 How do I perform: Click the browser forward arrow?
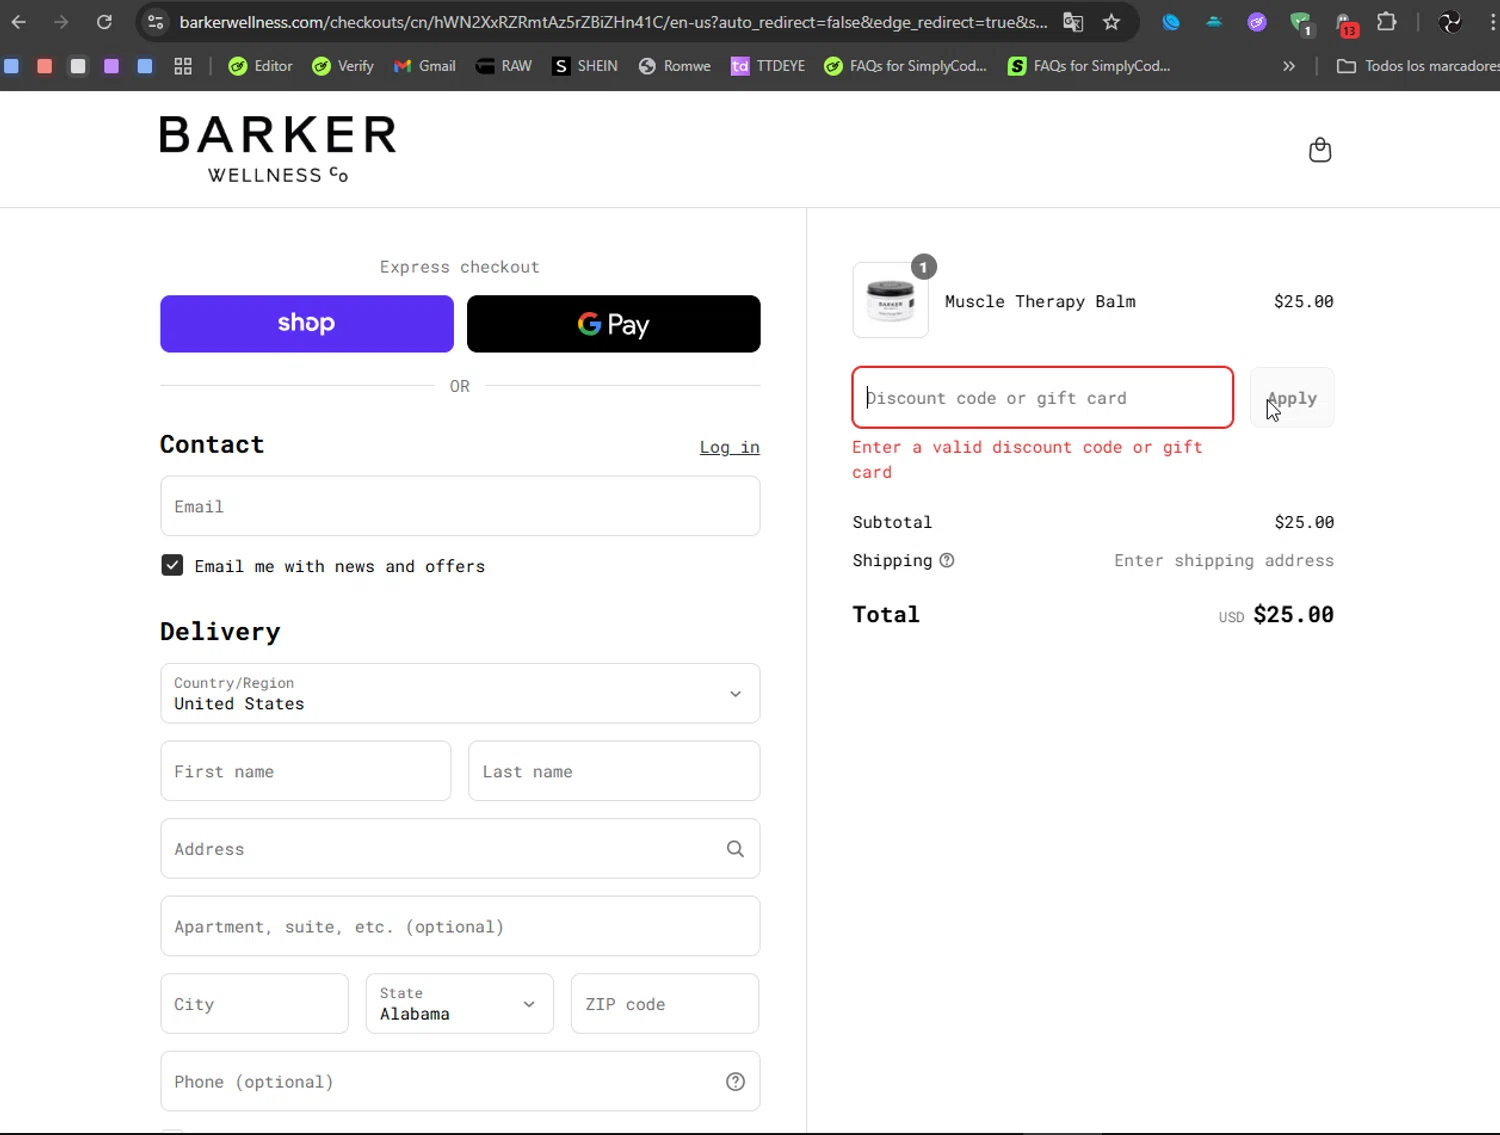point(61,22)
